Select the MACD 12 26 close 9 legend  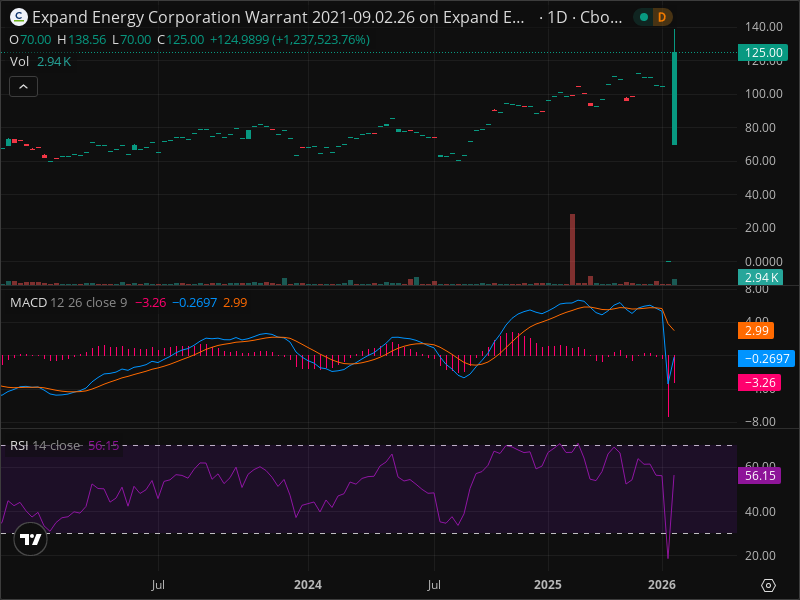pos(68,303)
